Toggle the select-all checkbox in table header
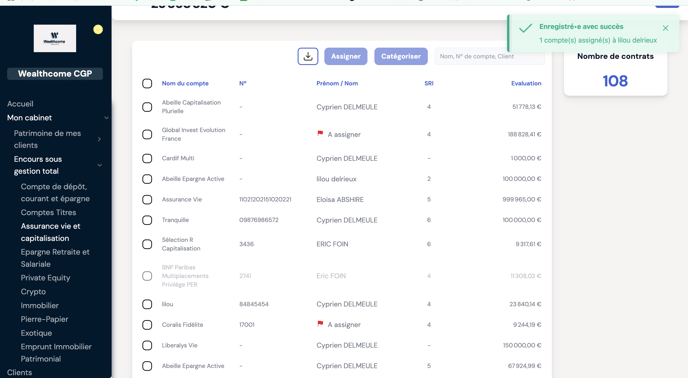 coord(147,83)
